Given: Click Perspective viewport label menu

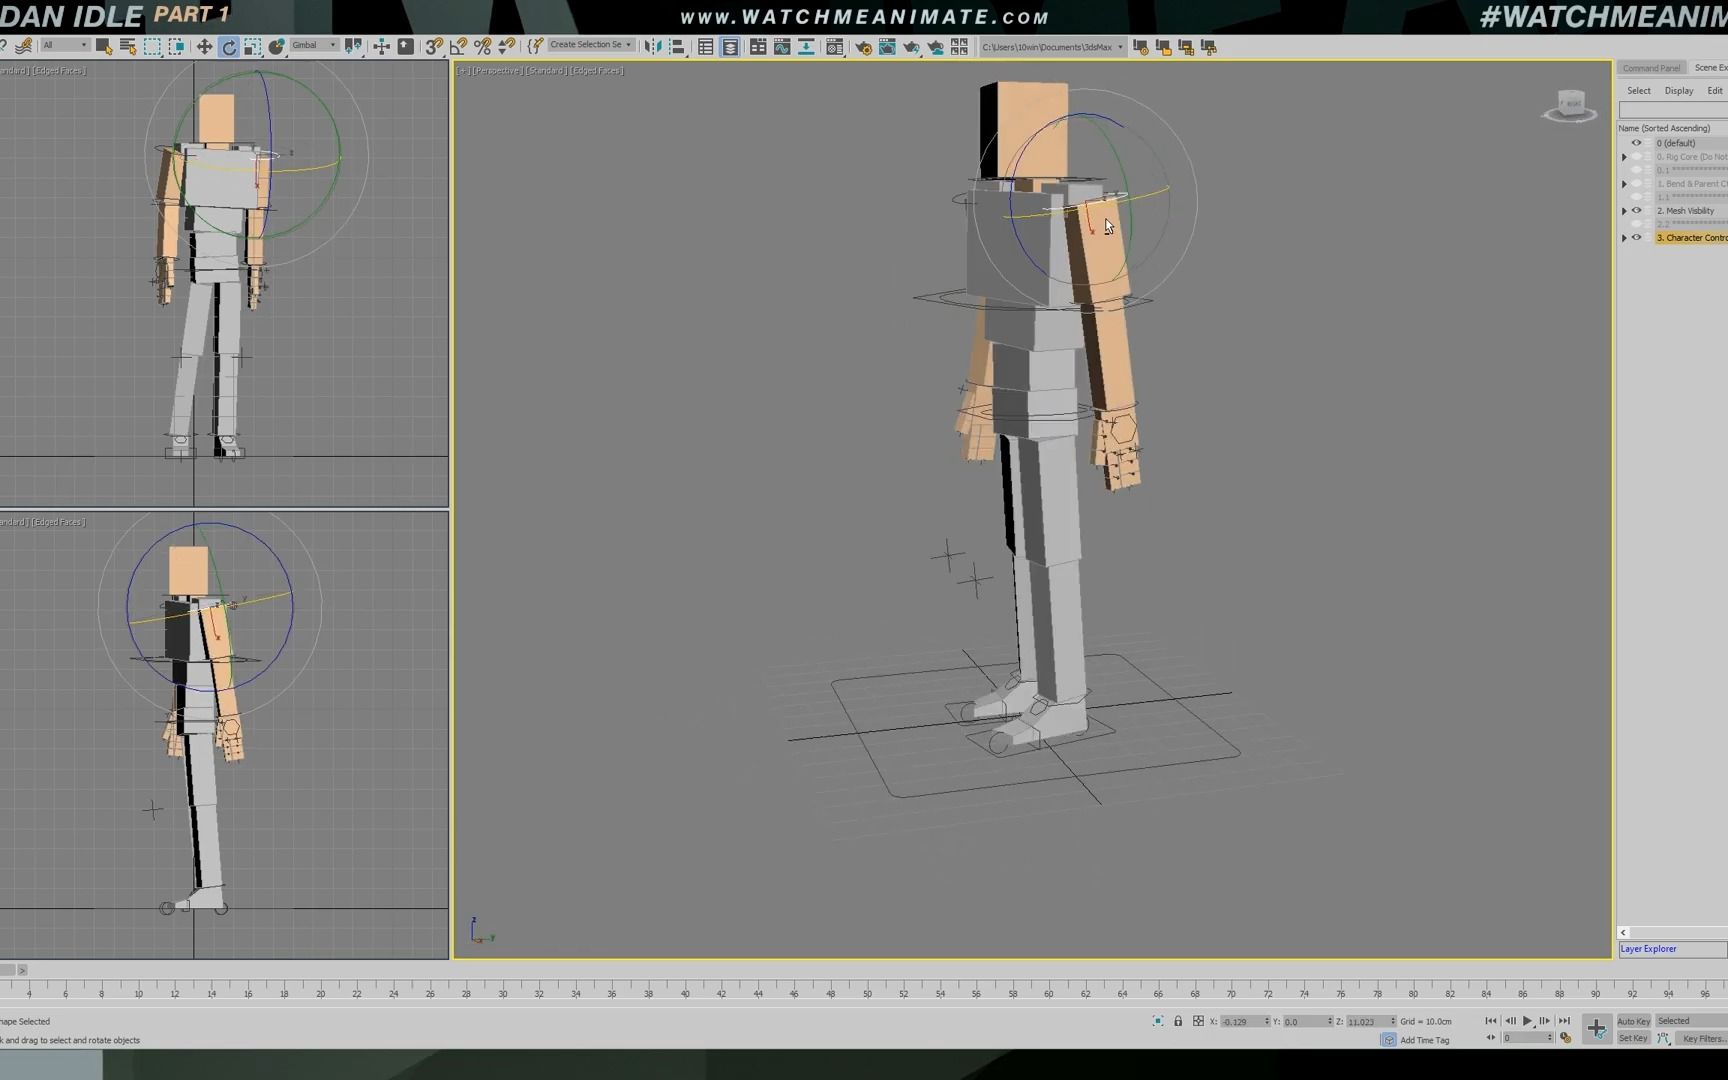Looking at the screenshot, I should click(x=497, y=71).
